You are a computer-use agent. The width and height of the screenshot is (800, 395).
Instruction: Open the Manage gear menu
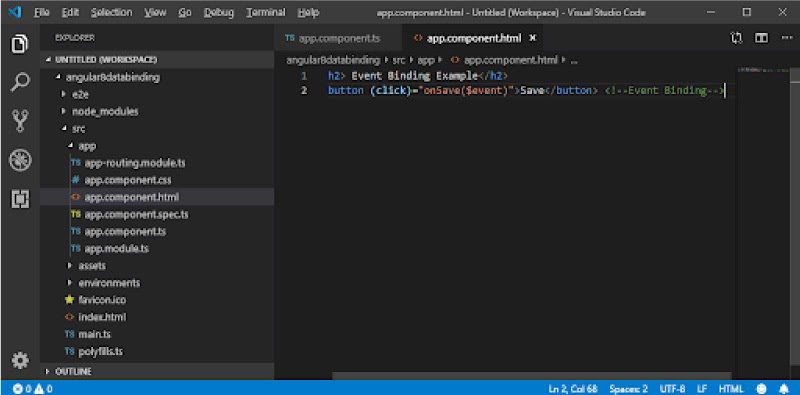tap(20, 361)
